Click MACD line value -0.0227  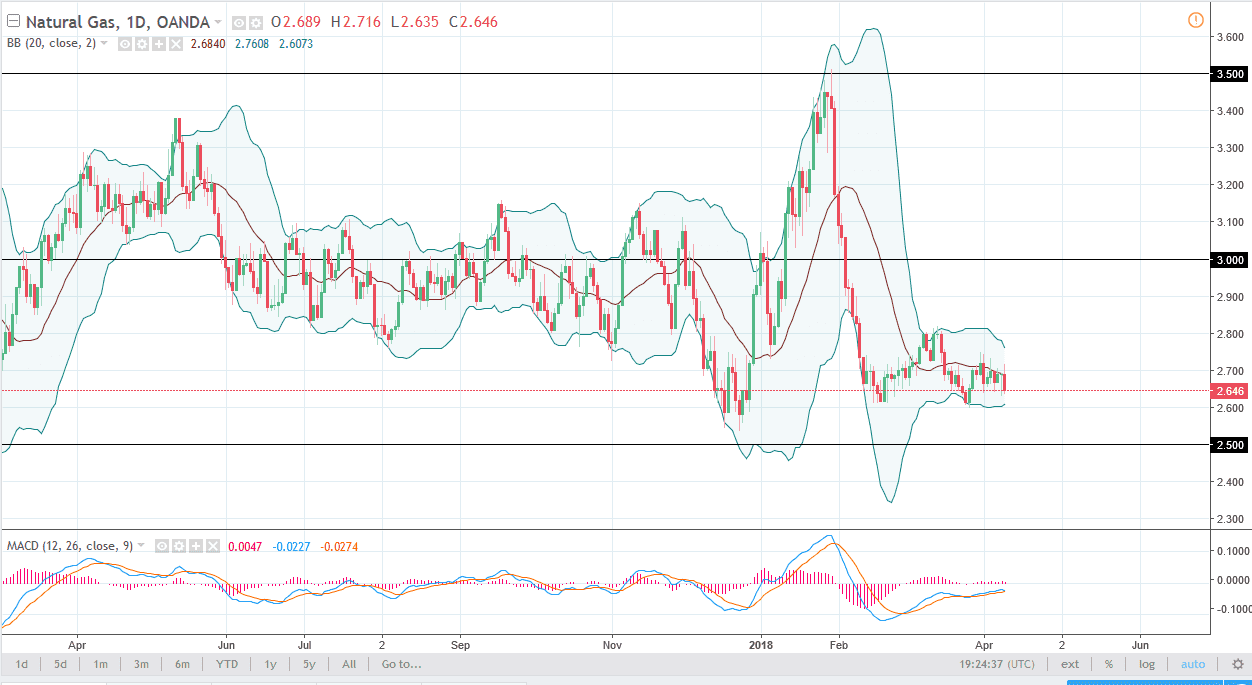point(291,547)
